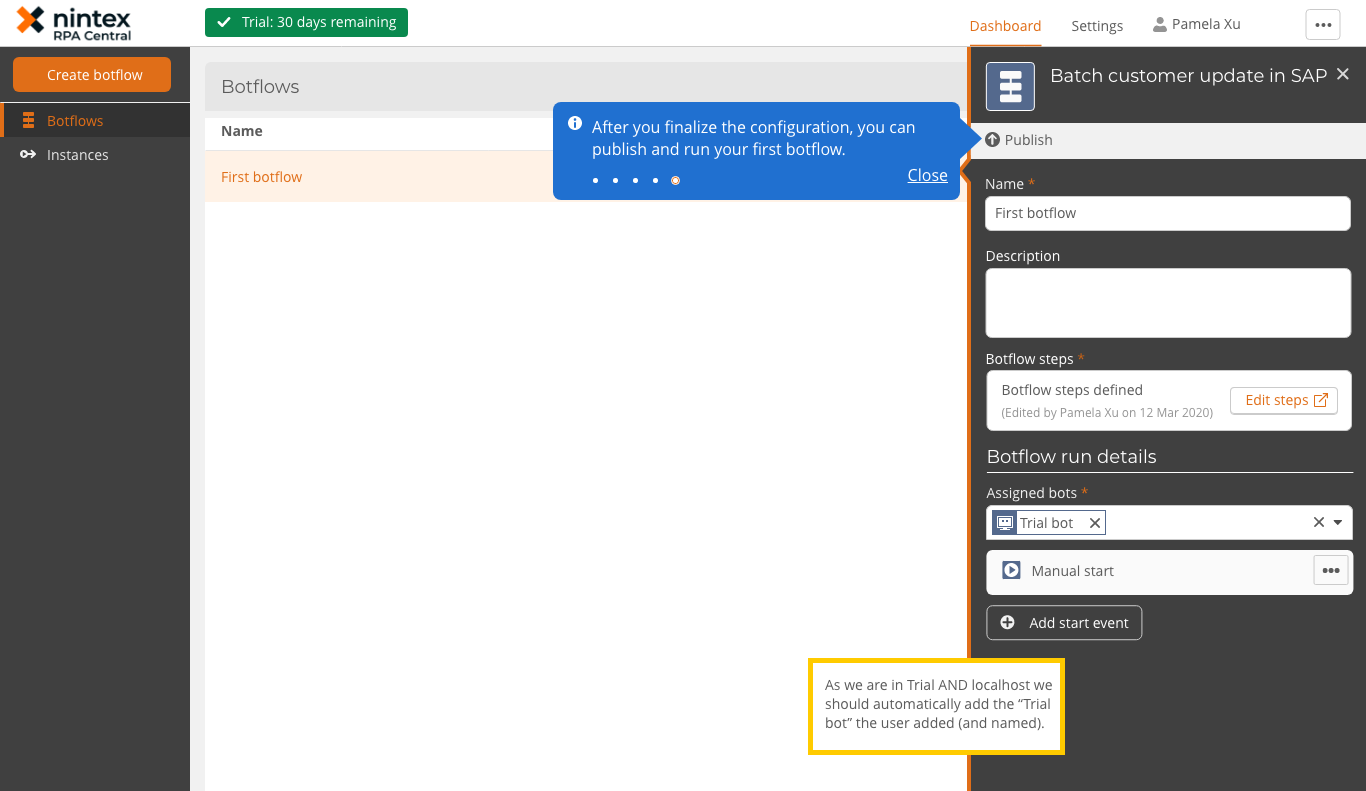Click the external link icon on Edit steps
This screenshot has width=1366, height=791.
(1321, 400)
